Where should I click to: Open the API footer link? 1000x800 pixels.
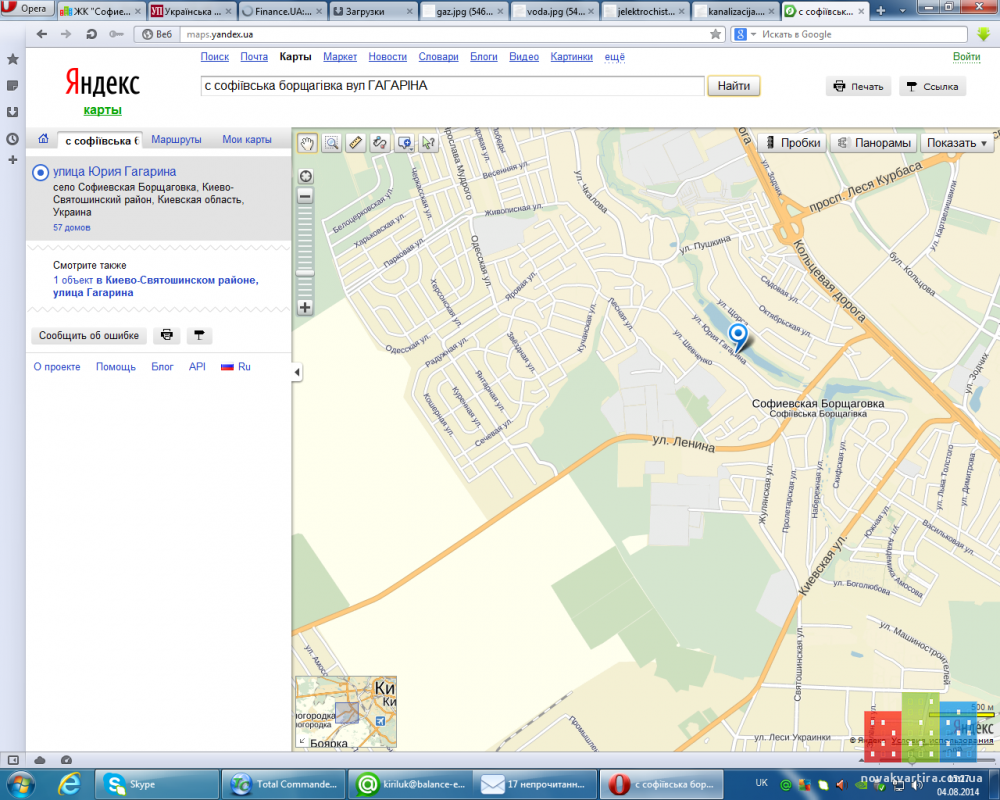click(x=197, y=367)
